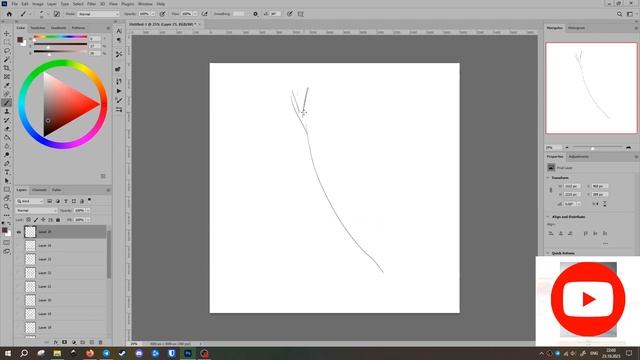Toggle lock position icon

pyautogui.click(x=43, y=220)
